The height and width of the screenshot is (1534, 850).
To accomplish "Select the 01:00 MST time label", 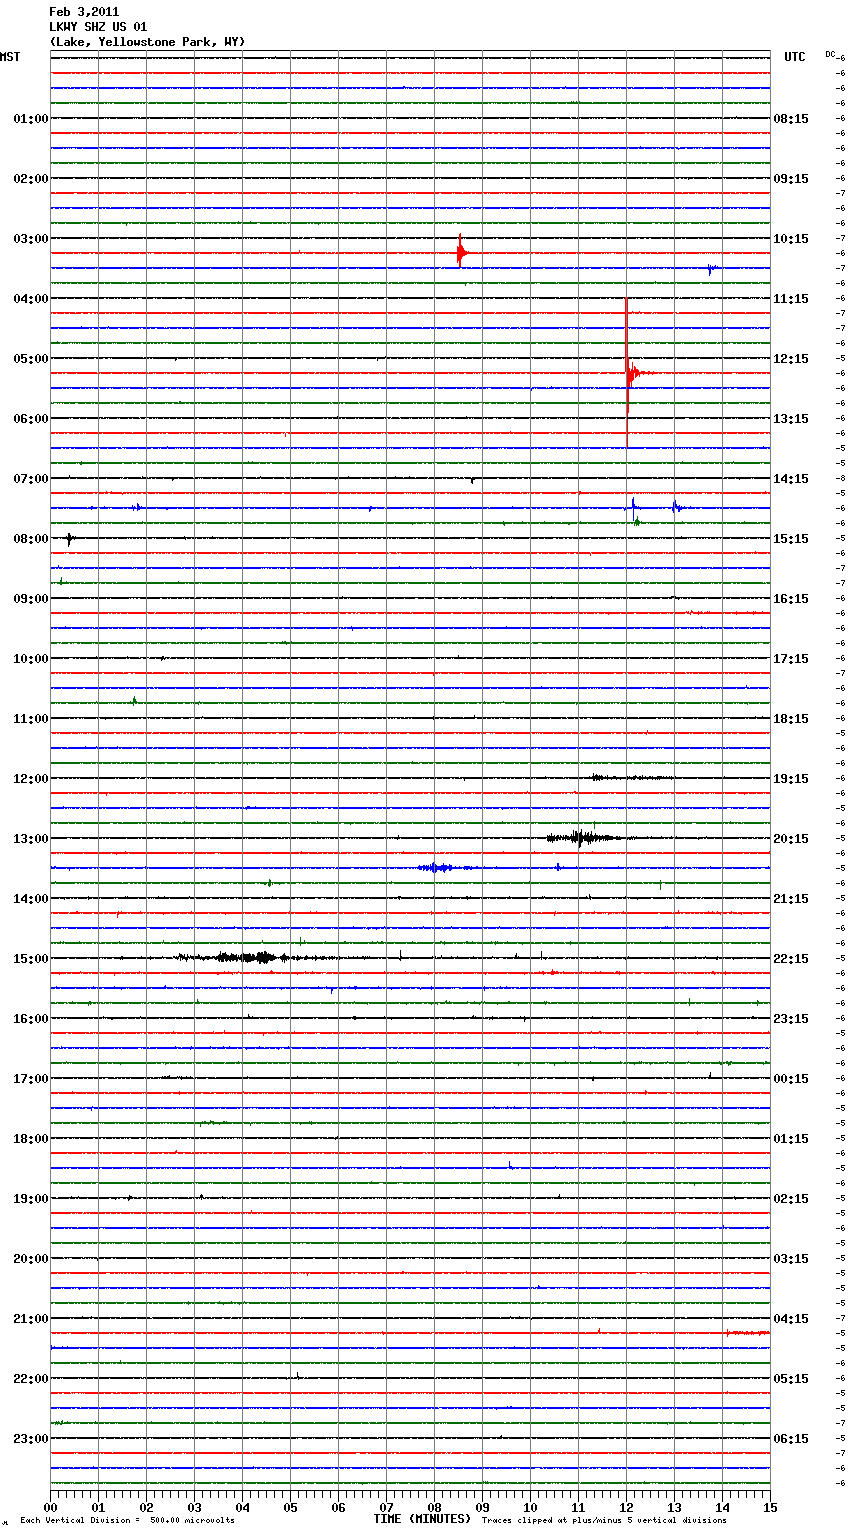I will (x=31, y=119).
